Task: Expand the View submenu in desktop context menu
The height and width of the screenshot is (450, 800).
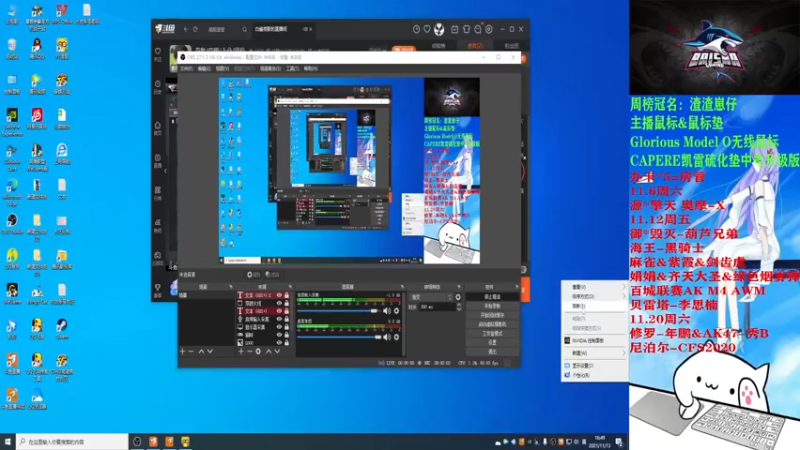Action: pos(594,287)
